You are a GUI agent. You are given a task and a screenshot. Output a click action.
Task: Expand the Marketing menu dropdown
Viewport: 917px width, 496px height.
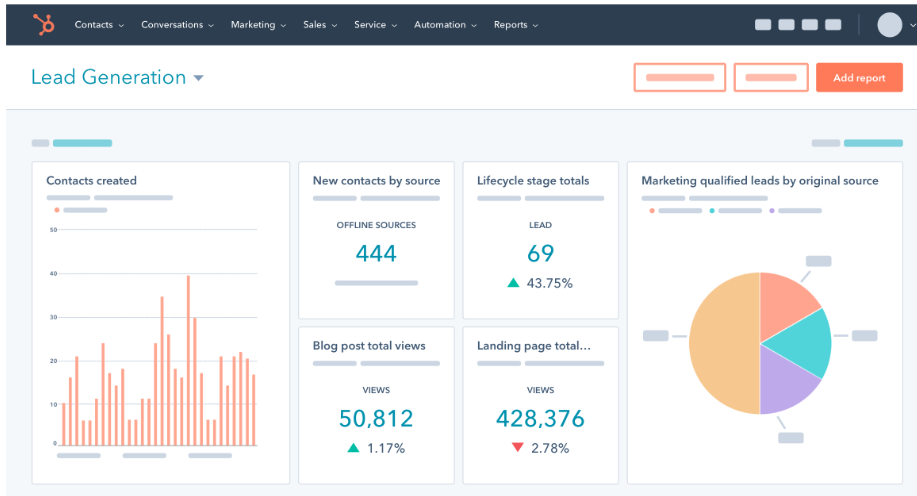[x=258, y=25]
